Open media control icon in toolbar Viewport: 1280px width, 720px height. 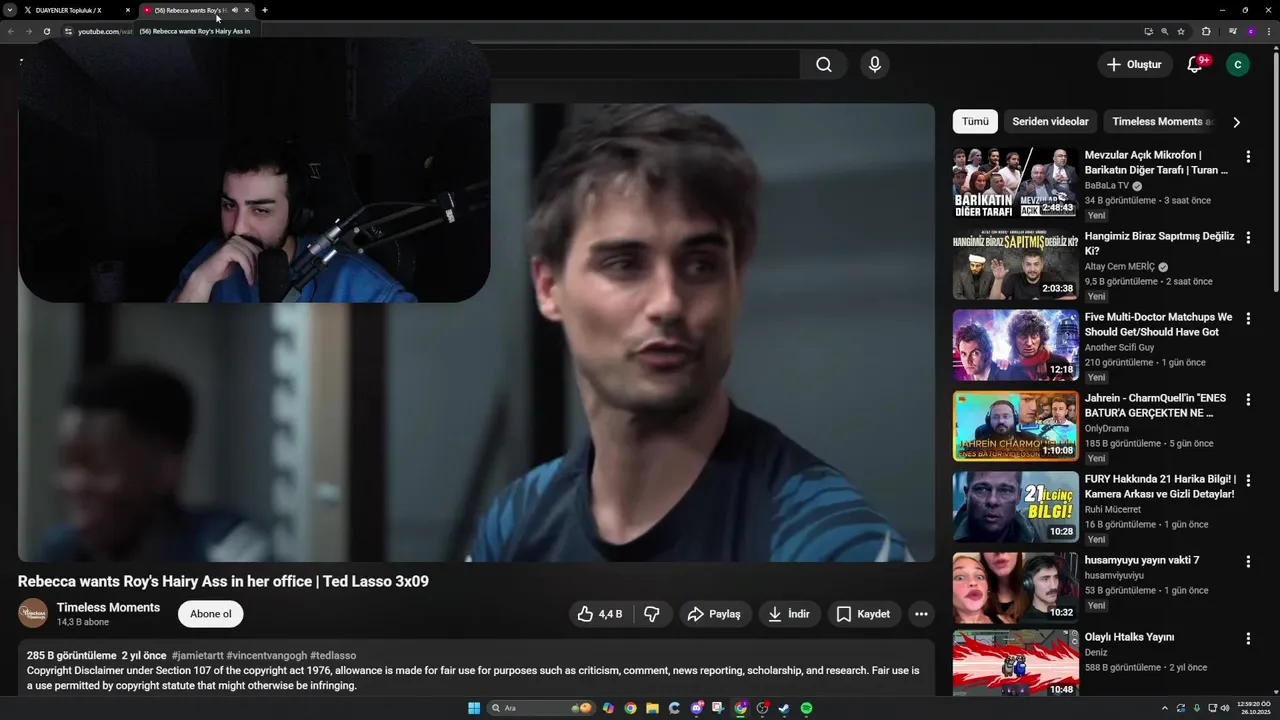[x=1233, y=31]
